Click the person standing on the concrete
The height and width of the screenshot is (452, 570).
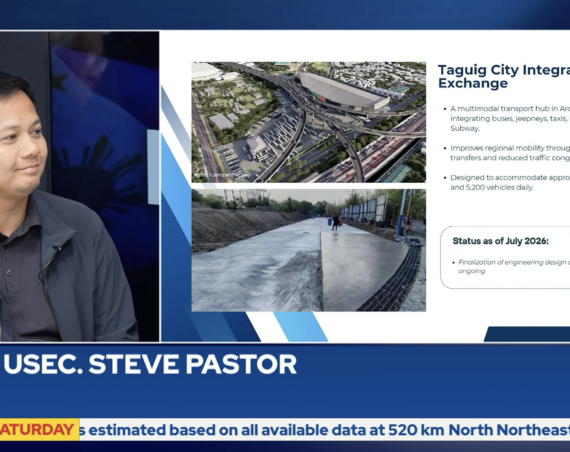click(x=335, y=223)
